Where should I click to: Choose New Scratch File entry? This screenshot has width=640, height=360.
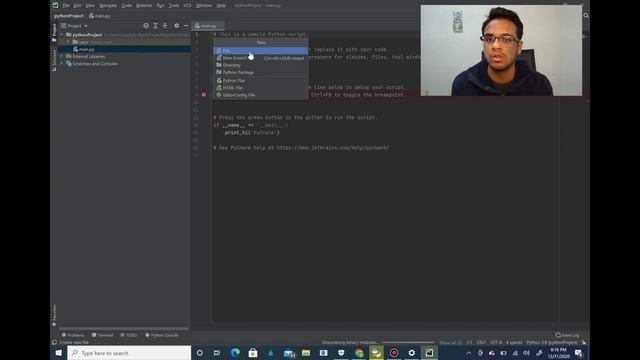tap(260, 58)
